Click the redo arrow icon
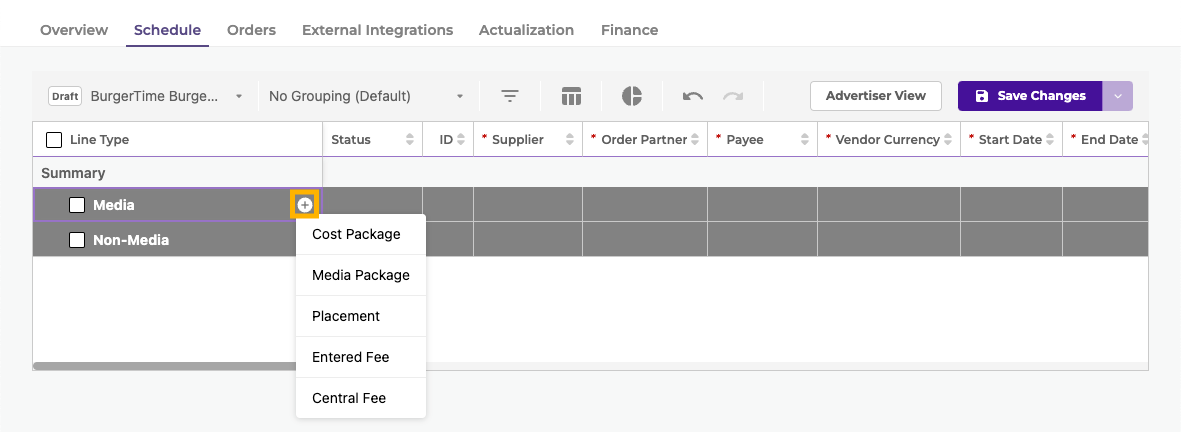Image resolution: width=1181 pixels, height=432 pixels. coord(733,96)
